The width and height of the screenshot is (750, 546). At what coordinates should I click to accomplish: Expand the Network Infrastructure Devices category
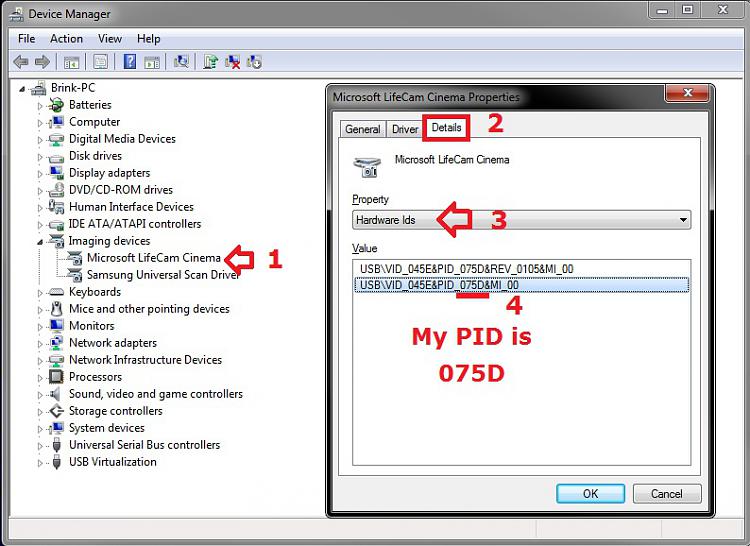[x=40, y=360]
